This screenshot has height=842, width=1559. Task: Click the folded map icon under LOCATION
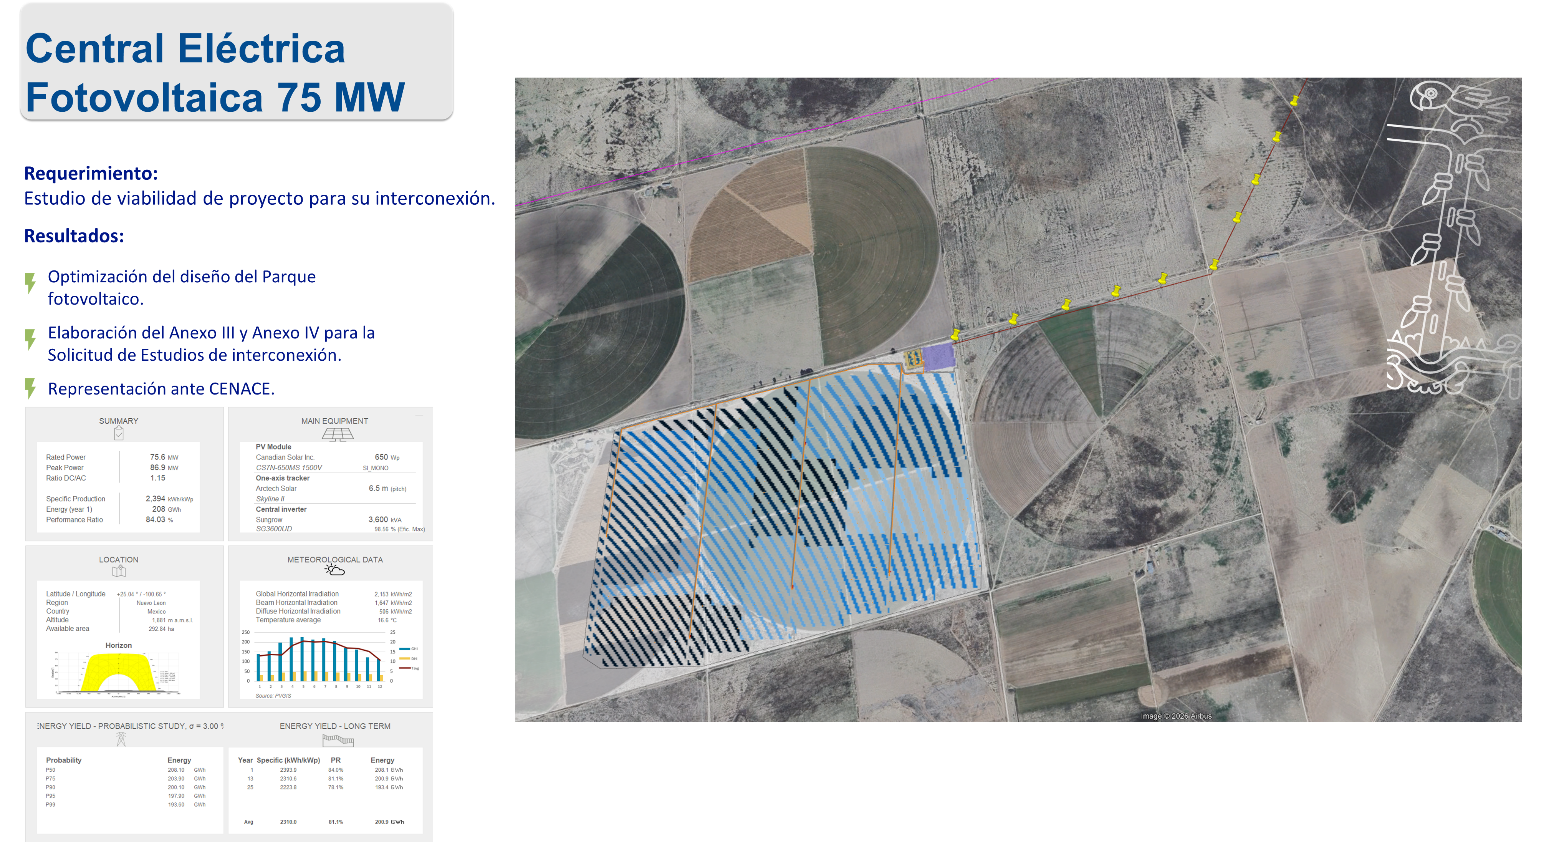pos(119,572)
